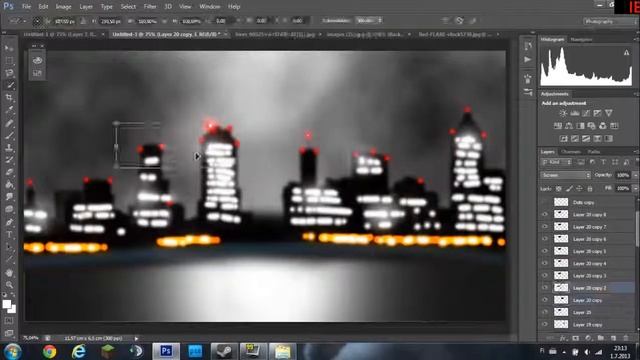Click histogram cached data warning icon

(x=626, y=53)
